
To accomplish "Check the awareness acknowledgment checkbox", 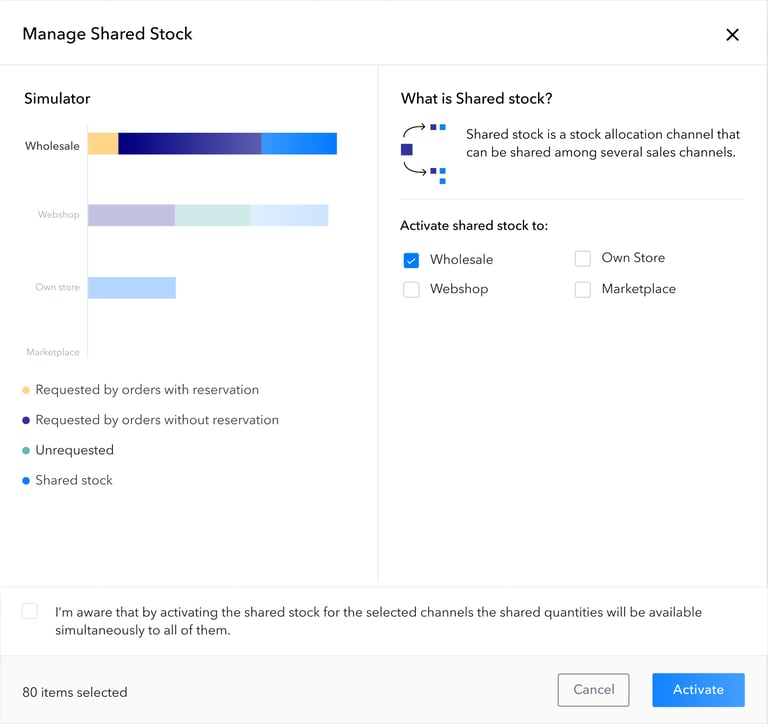I will pyautogui.click(x=30, y=611).
